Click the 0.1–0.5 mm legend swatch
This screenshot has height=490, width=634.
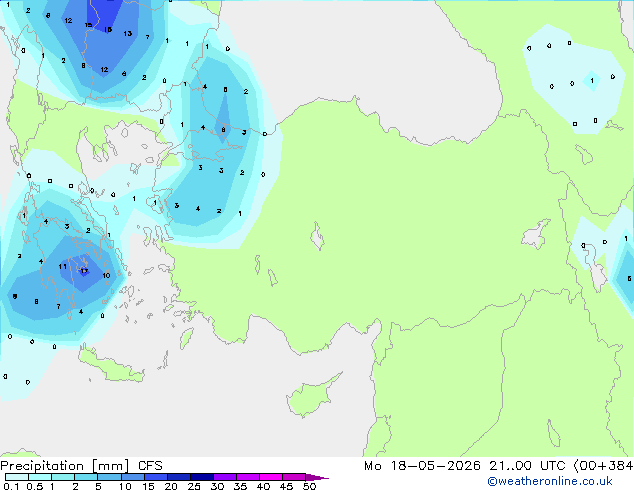17,477
